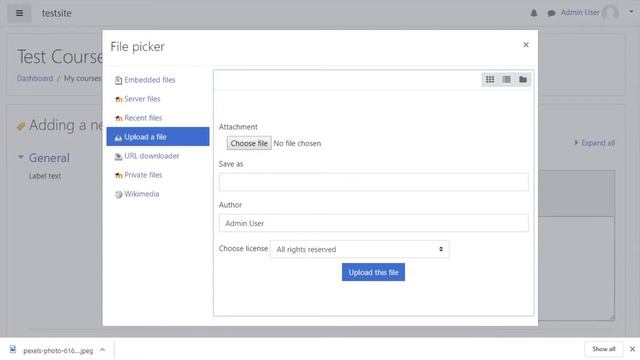Click the Wikimedia repository icon
Image resolution: width=640 pixels, height=360 pixels.
(118, 194)
